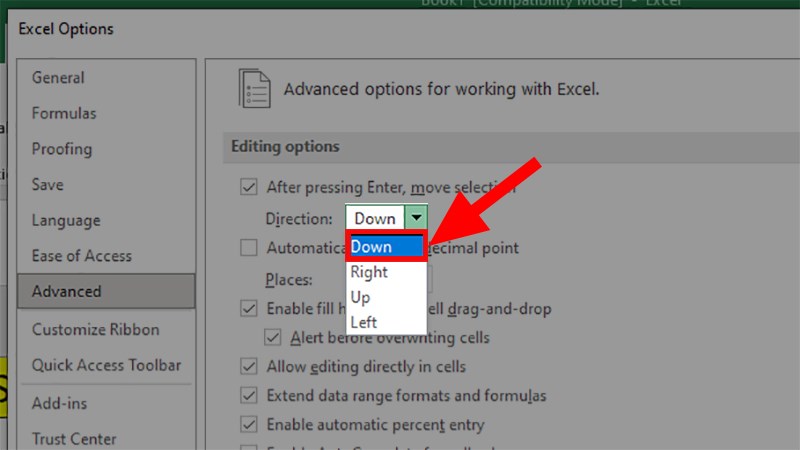Pick Up in the Direction list

pos(359,297)
